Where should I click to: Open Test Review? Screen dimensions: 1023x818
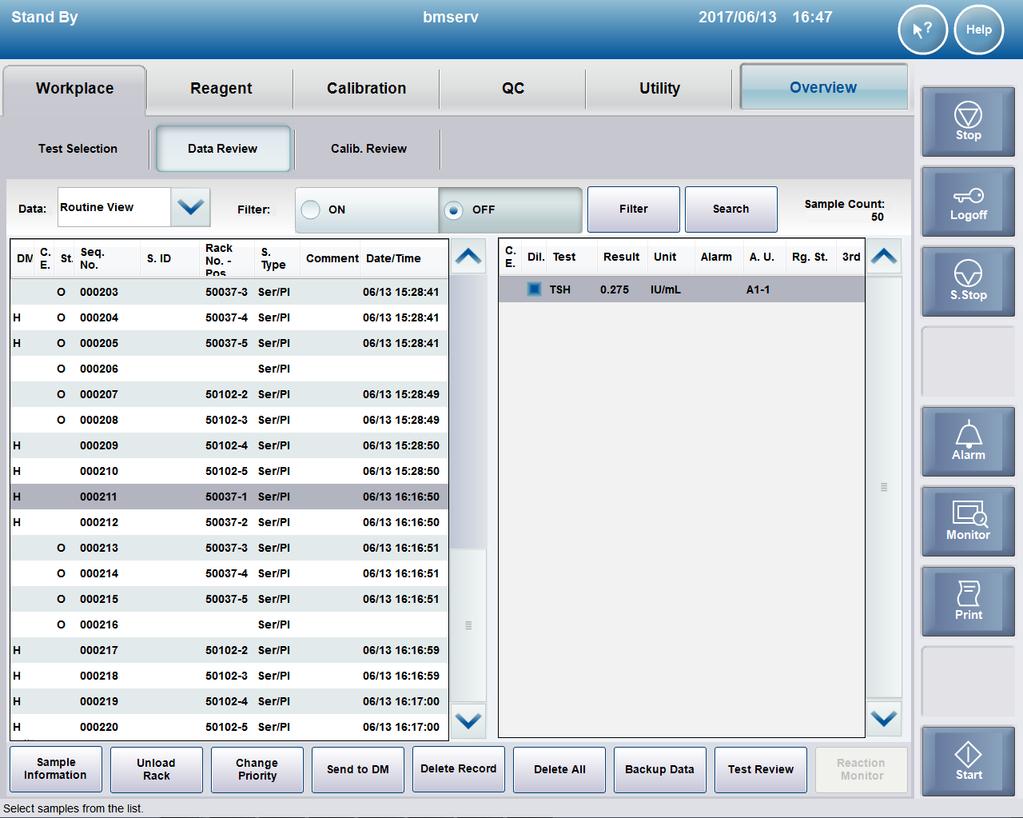tap(761, 769)
